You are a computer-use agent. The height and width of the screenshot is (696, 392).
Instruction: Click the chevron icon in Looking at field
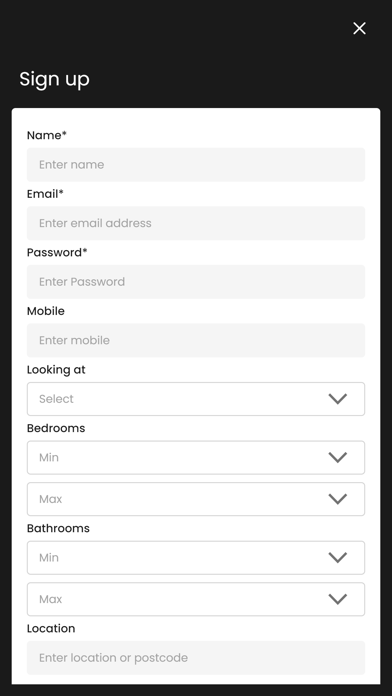pos(337,399)
